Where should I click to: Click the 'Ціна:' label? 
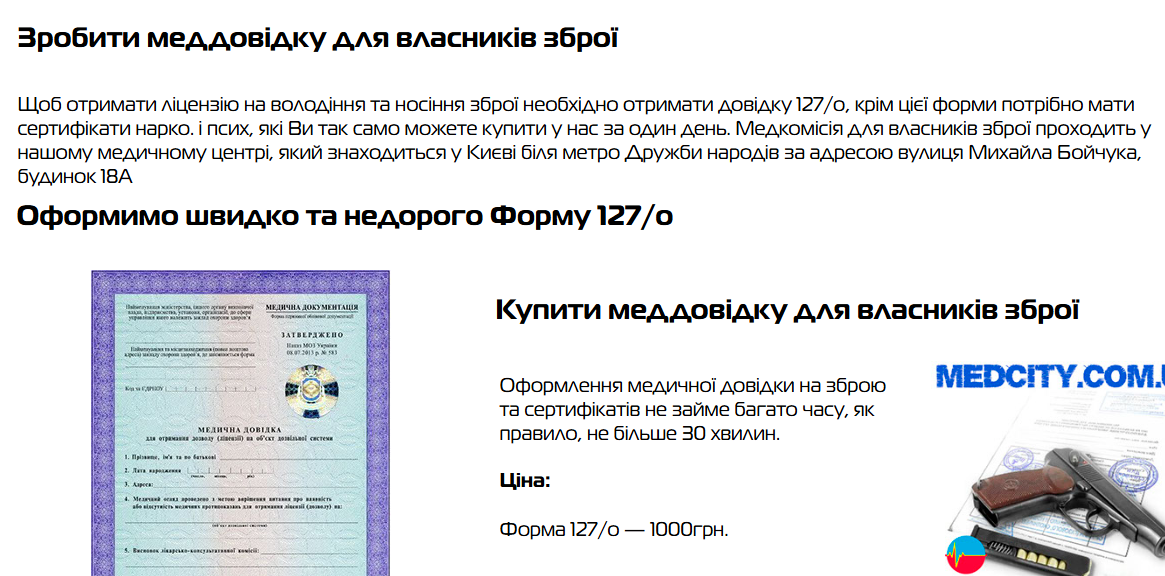pos(525,481)
